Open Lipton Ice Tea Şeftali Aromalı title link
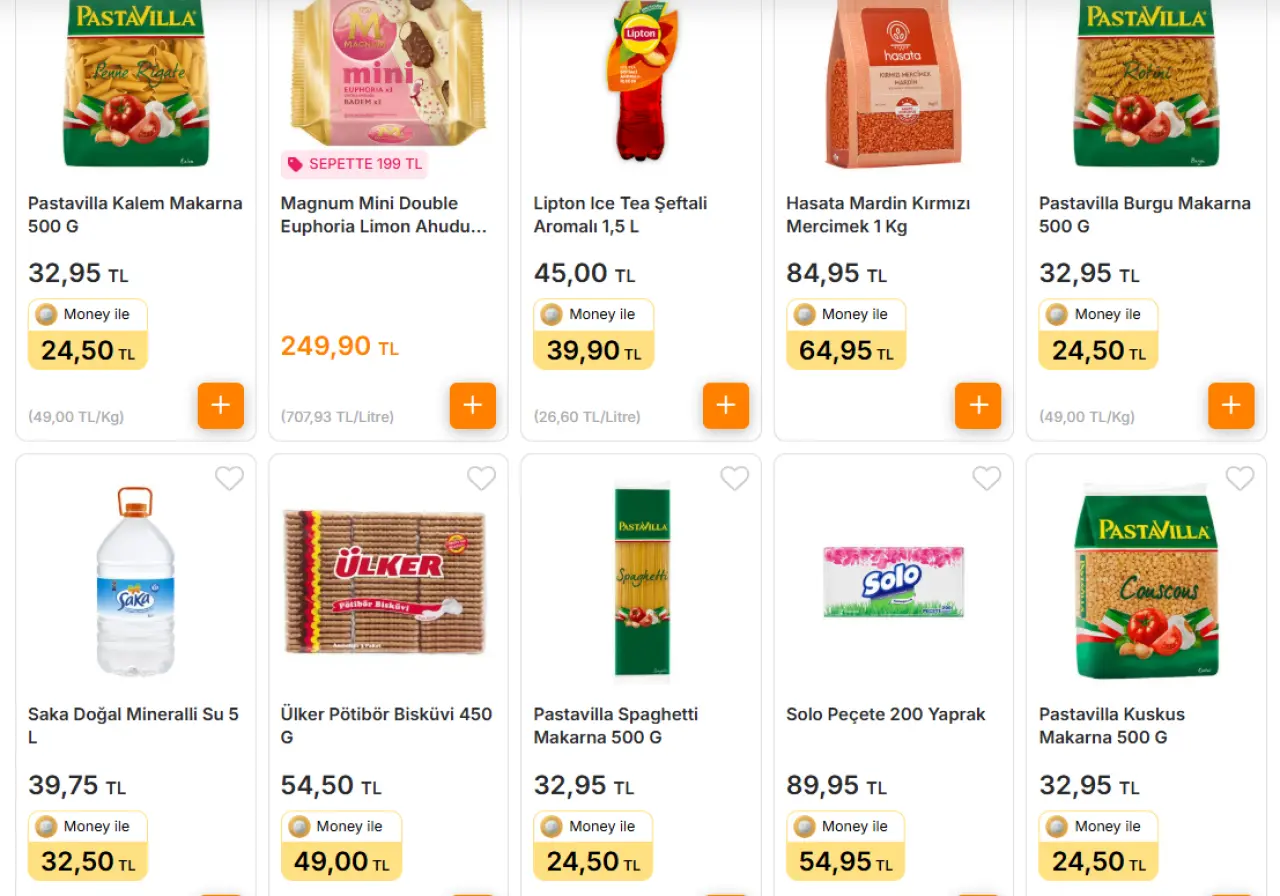The image size is (1280, 896). pos(620,215)
